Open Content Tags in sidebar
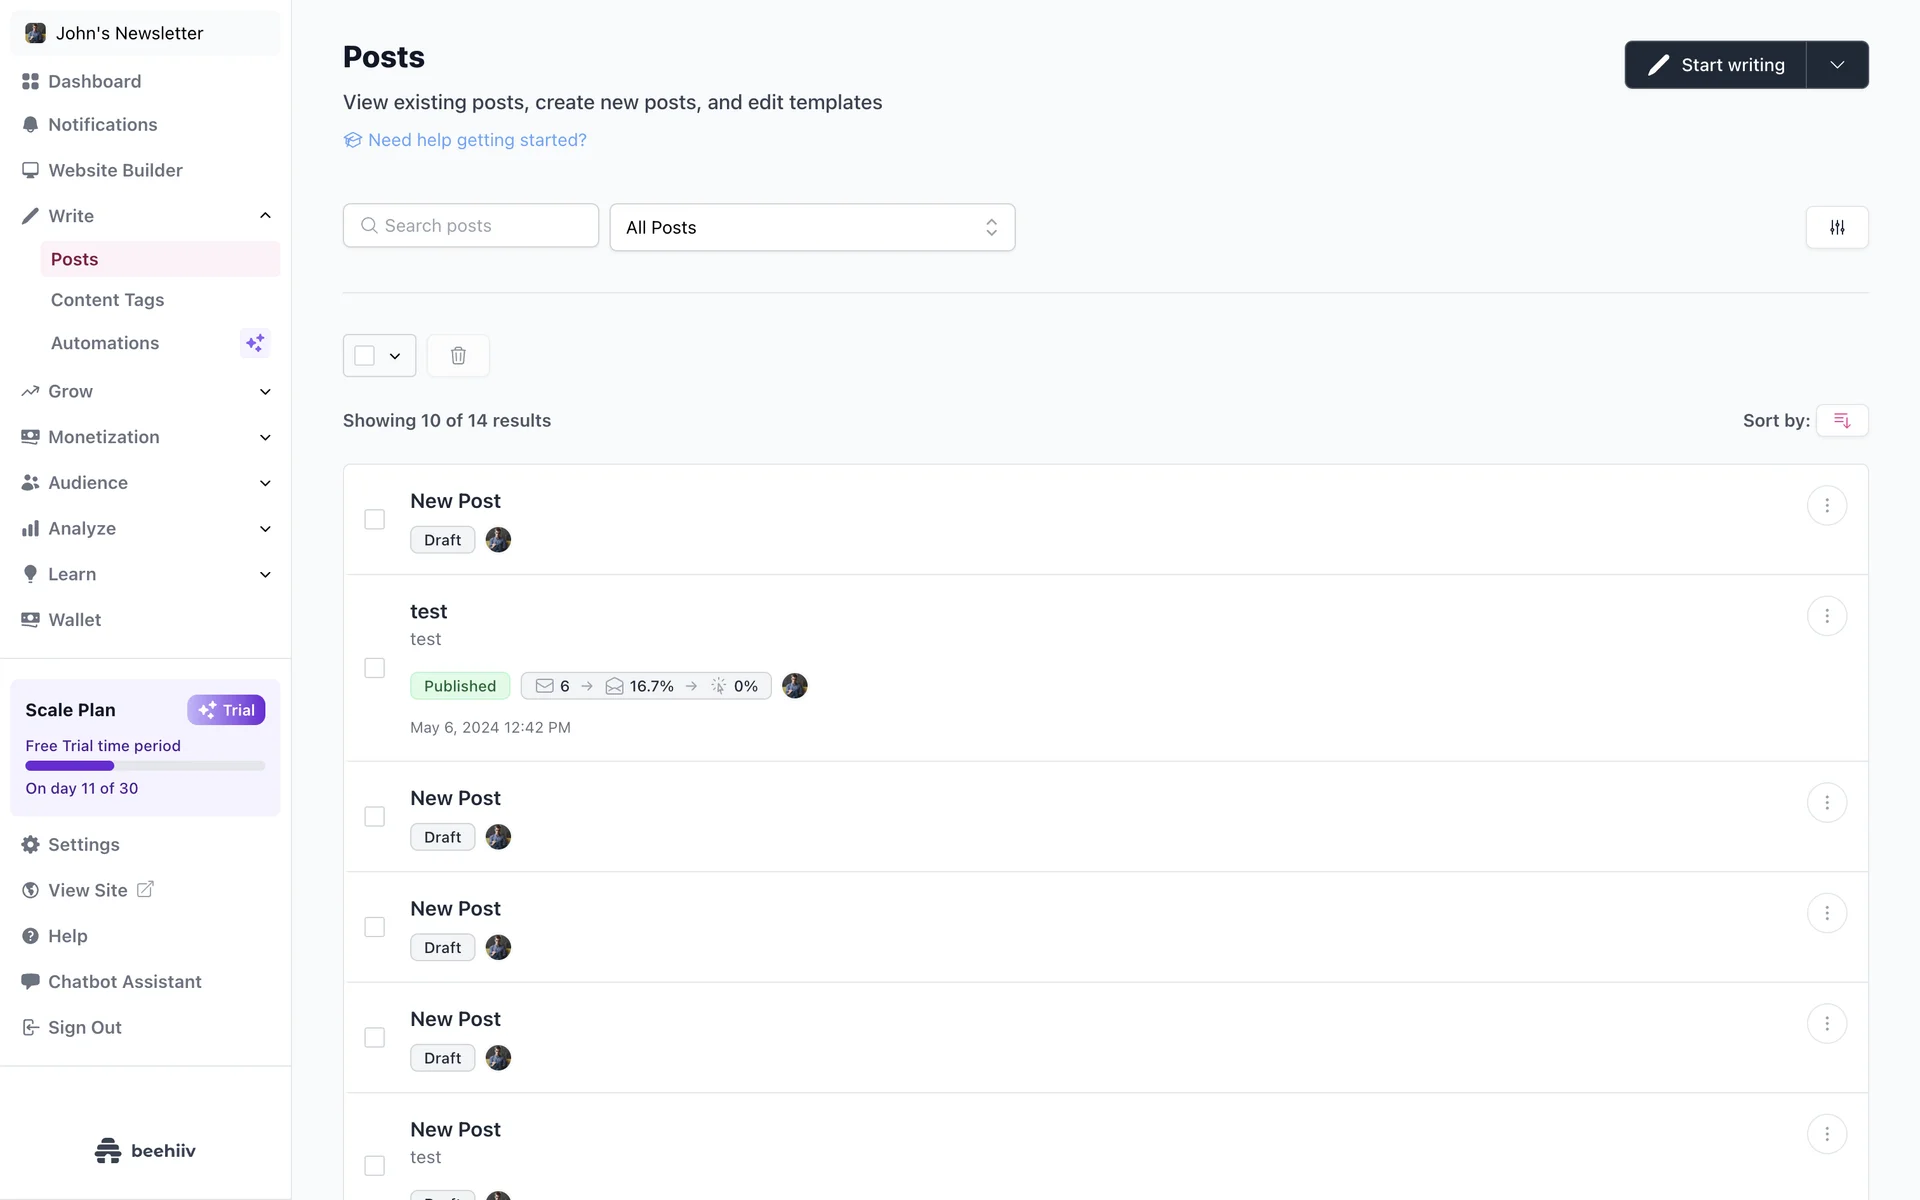This screenshot has width=1920, height=1200. point(108,300)
